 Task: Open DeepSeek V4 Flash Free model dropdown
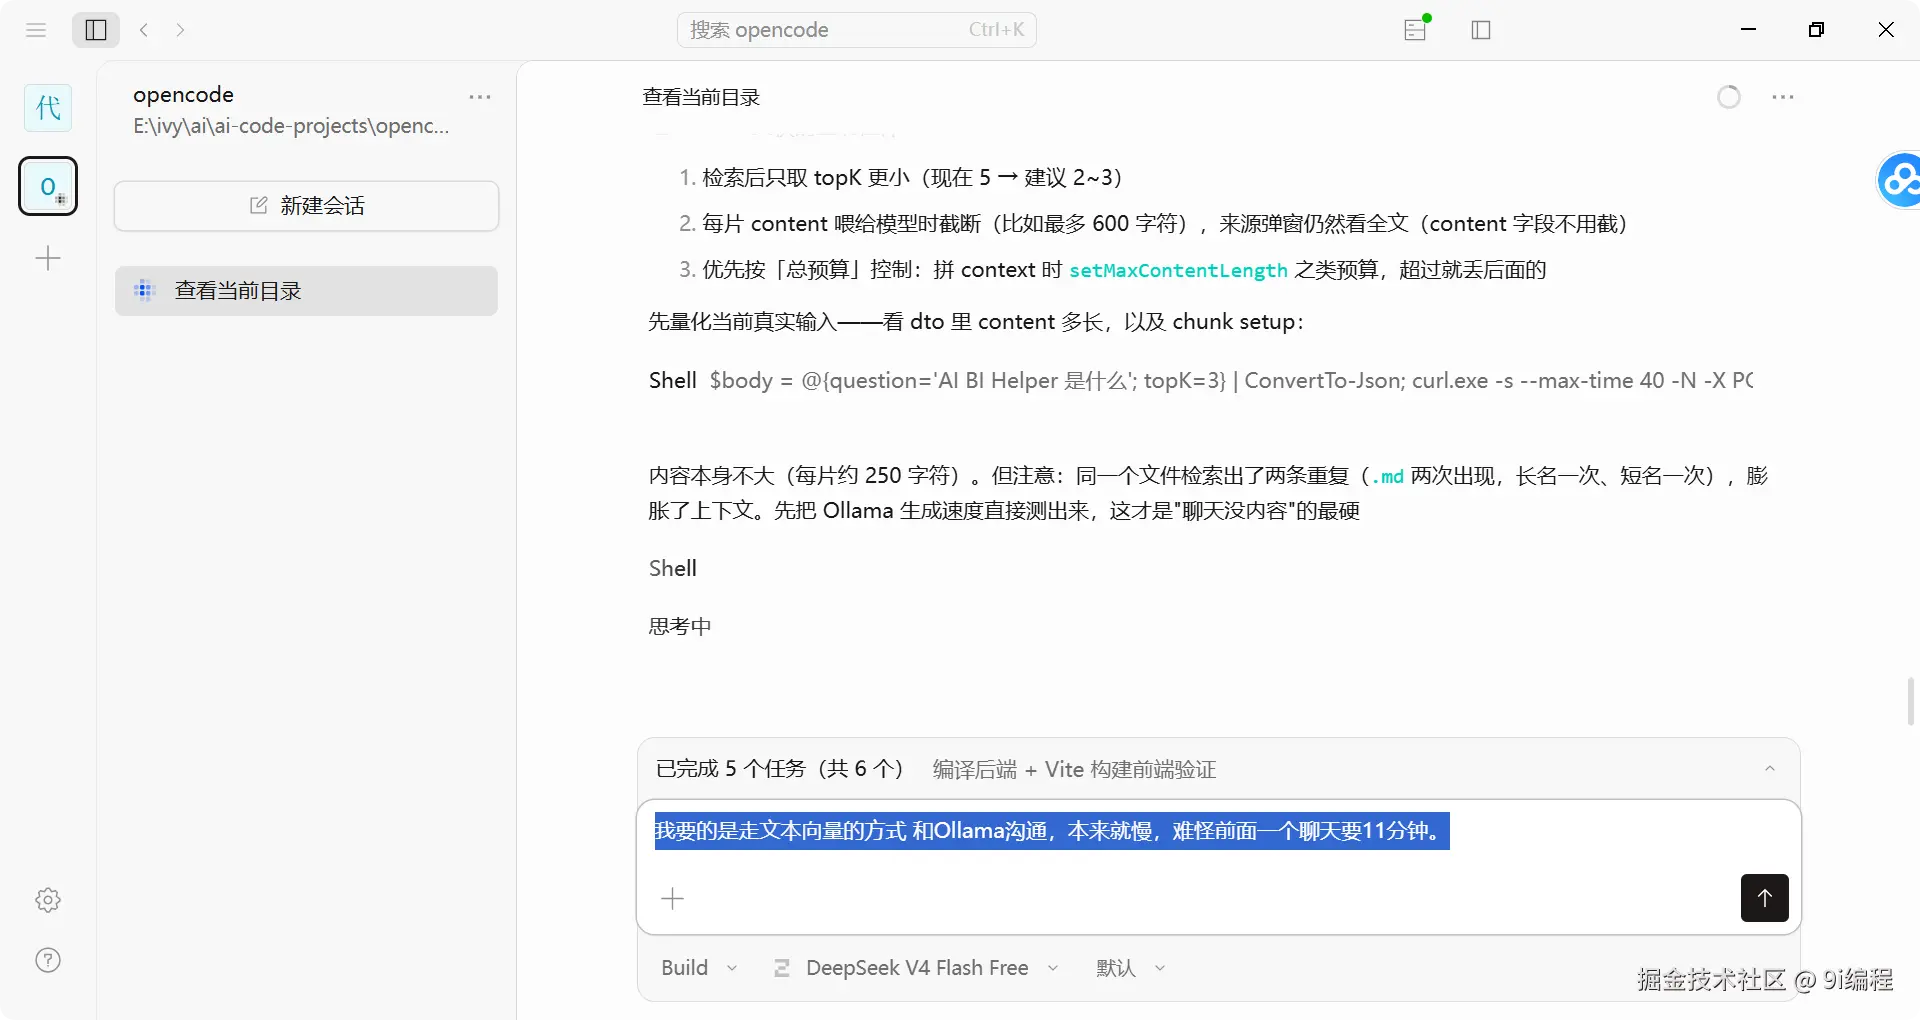[x=916, y=968]
